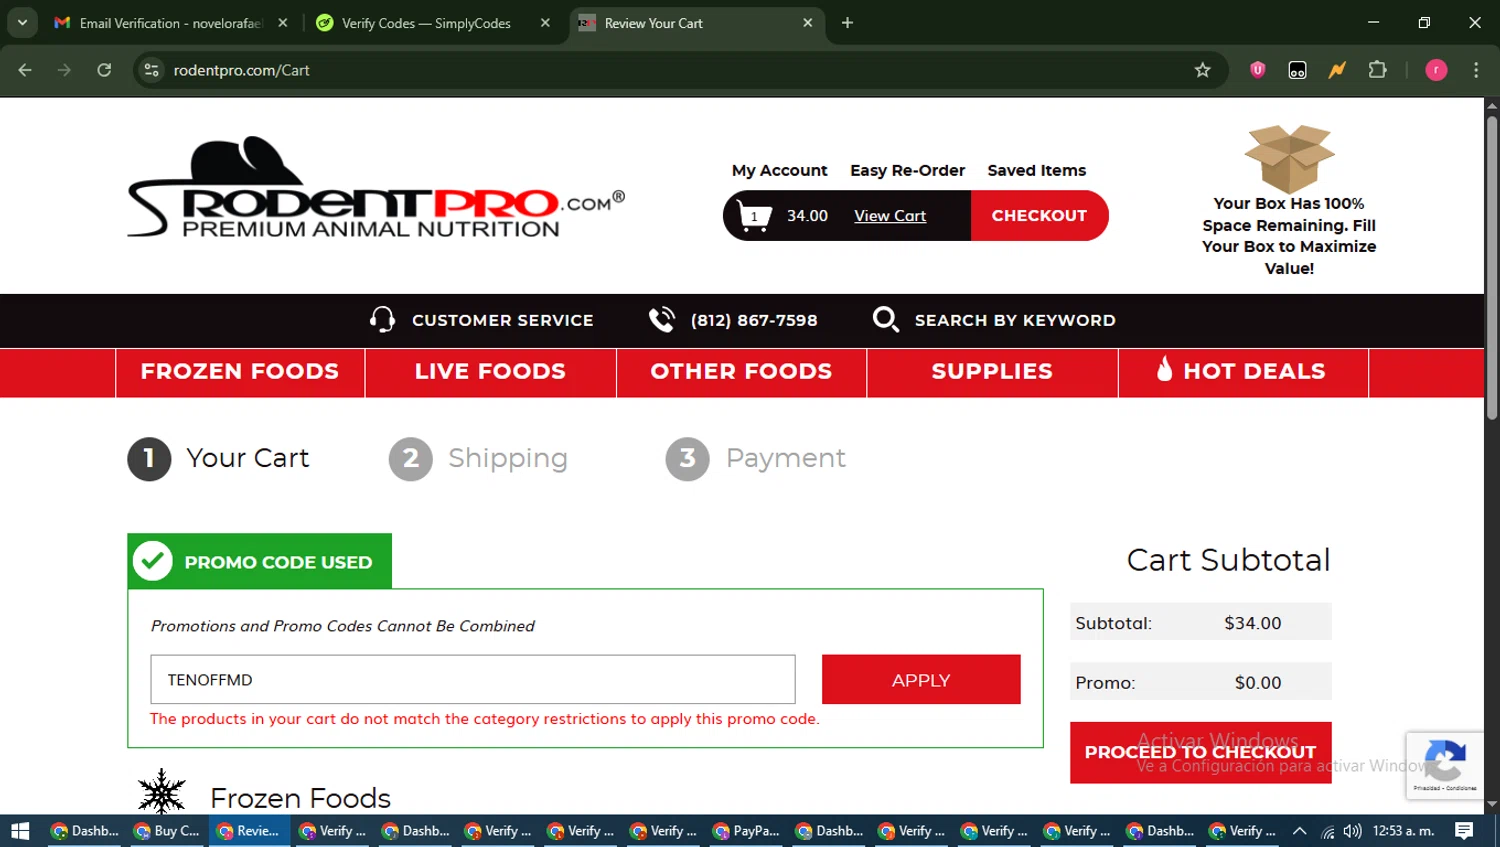Image resolution: width=1500 pixels, height=847 pixels.
Task: Click the Promo $0.00 value
Action: click(x=1257, y=683)
